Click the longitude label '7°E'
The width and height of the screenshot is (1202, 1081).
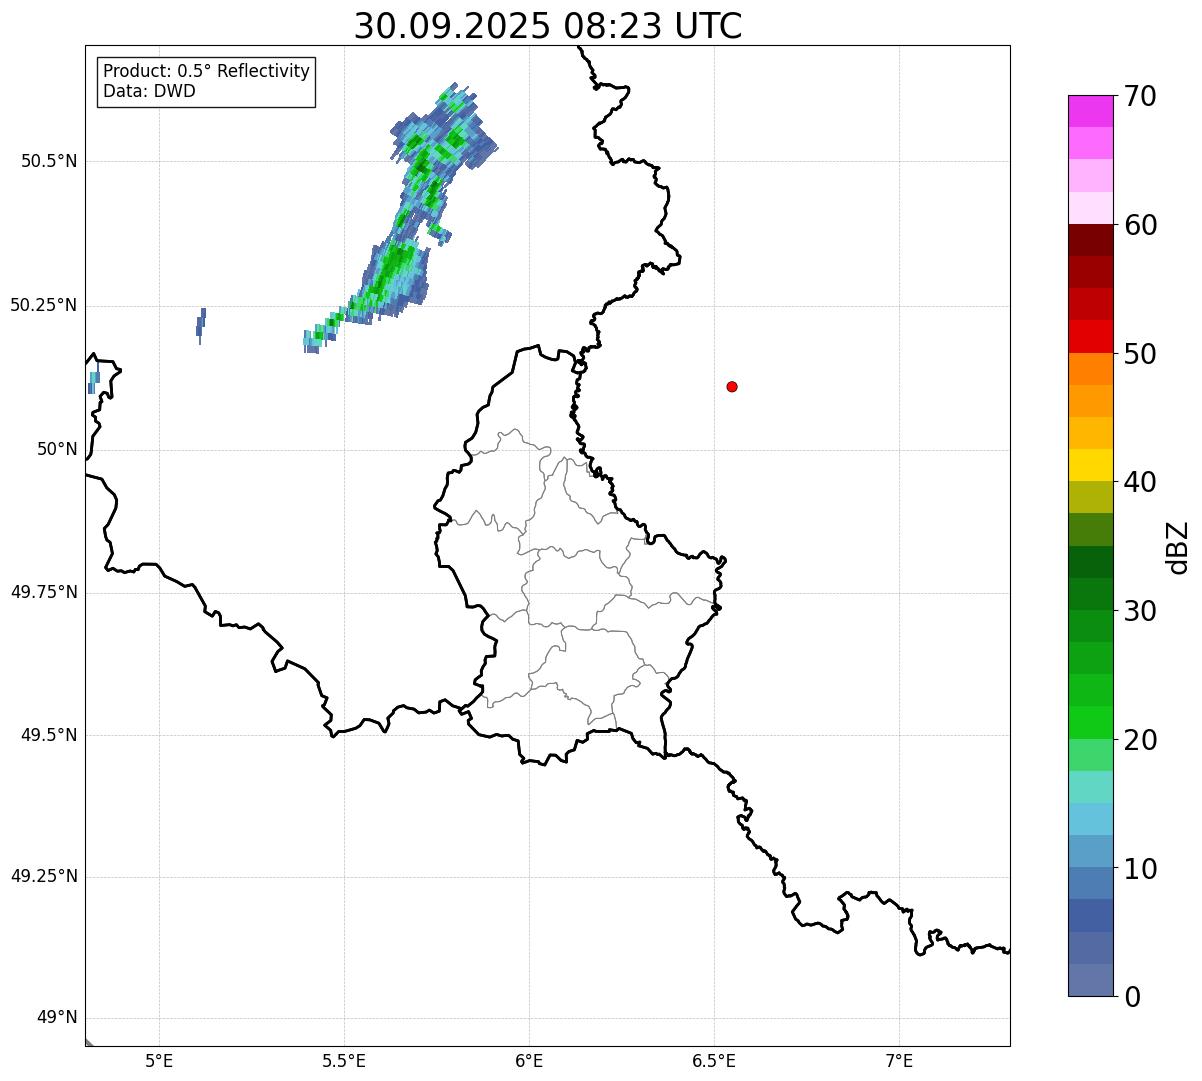point(899,1060)
